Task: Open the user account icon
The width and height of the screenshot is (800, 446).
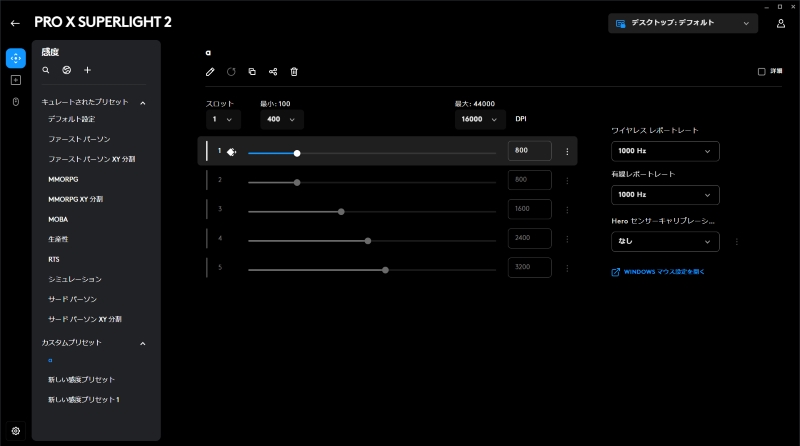Action: pos(781,23)
